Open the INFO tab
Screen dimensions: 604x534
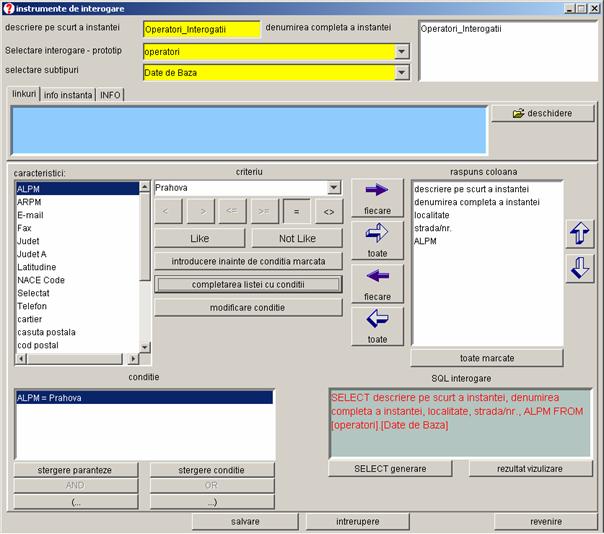click(x=110, y=94)
